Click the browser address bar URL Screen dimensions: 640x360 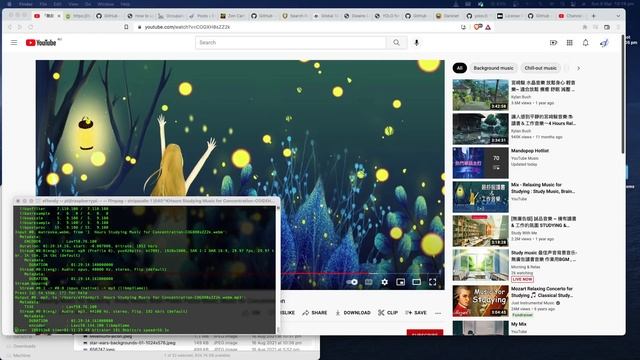pos(187,27)
